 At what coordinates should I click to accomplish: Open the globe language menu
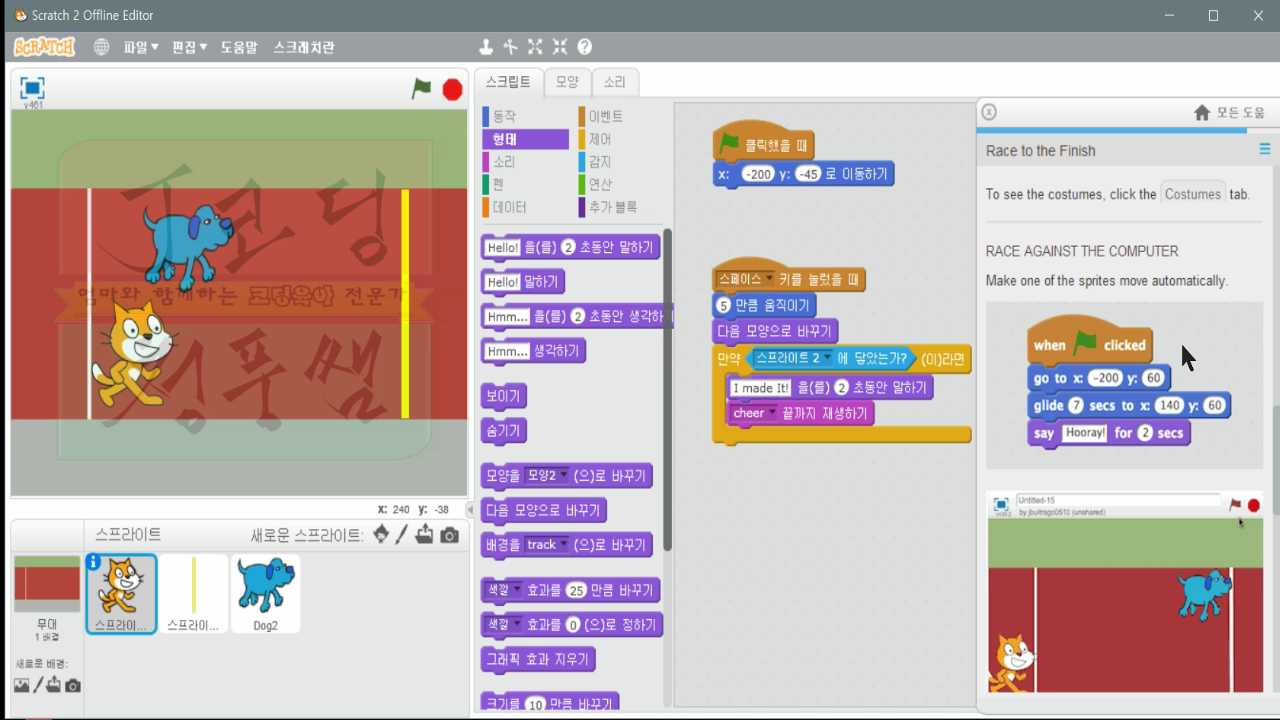(101, 47)
